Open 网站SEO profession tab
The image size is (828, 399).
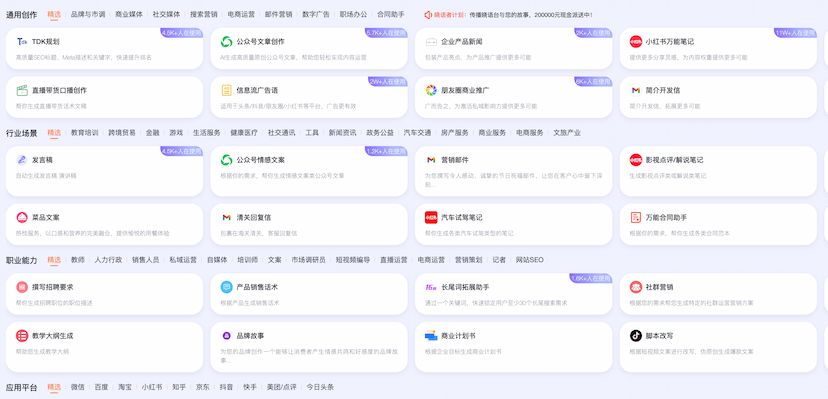click(x=529, y=260)
